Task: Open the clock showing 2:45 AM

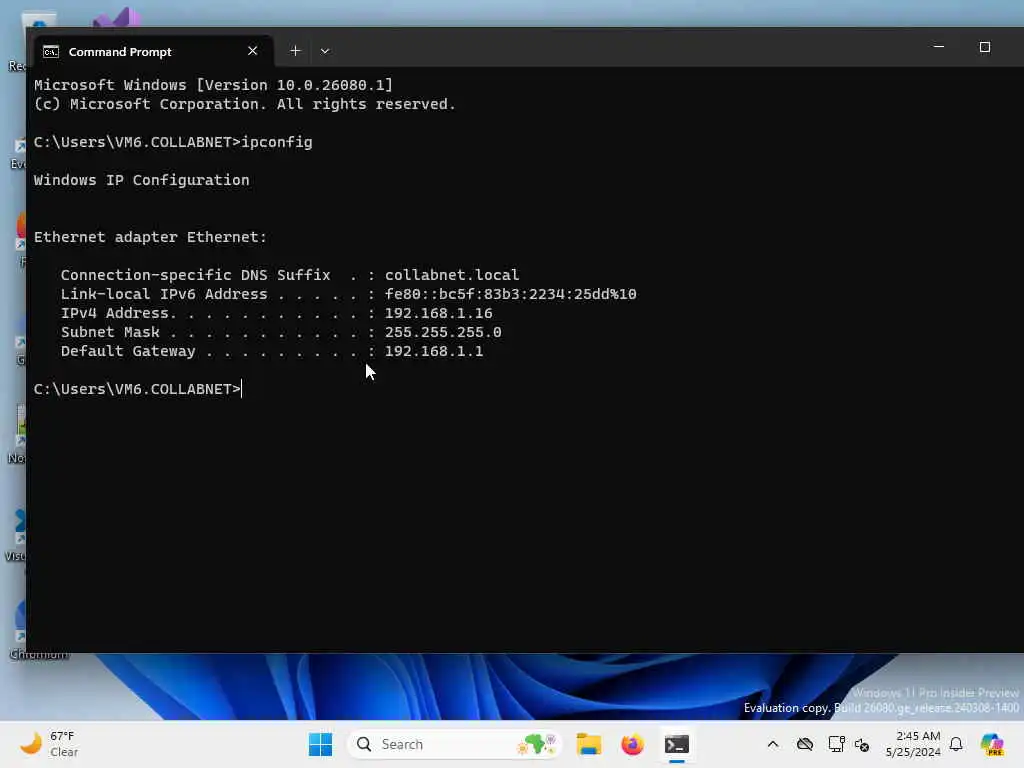Action: coord(913,744)
